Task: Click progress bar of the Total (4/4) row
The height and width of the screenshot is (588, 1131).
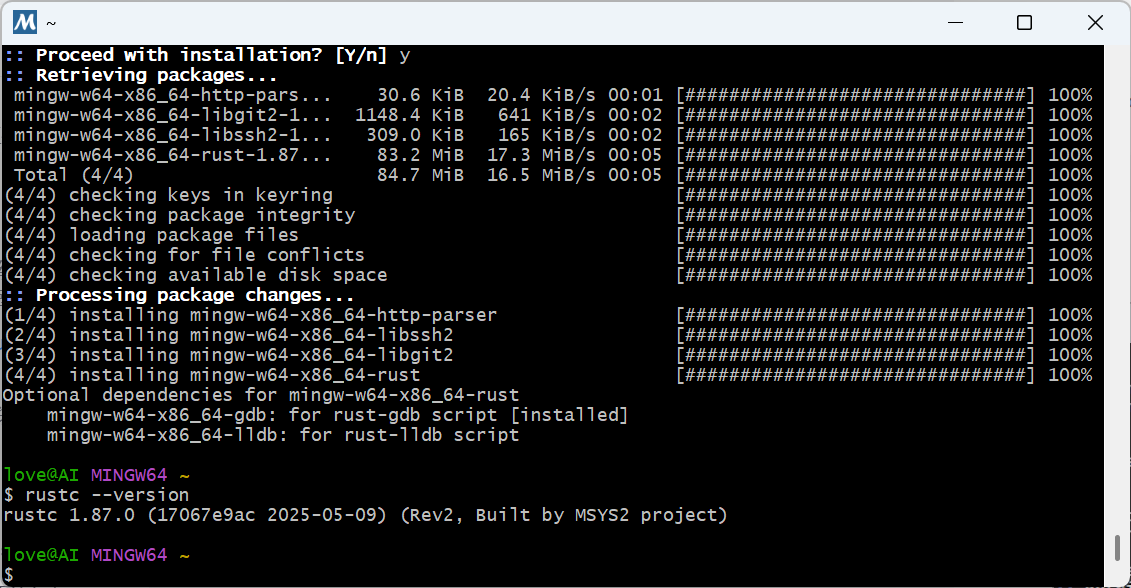Action: coord(855,175)
